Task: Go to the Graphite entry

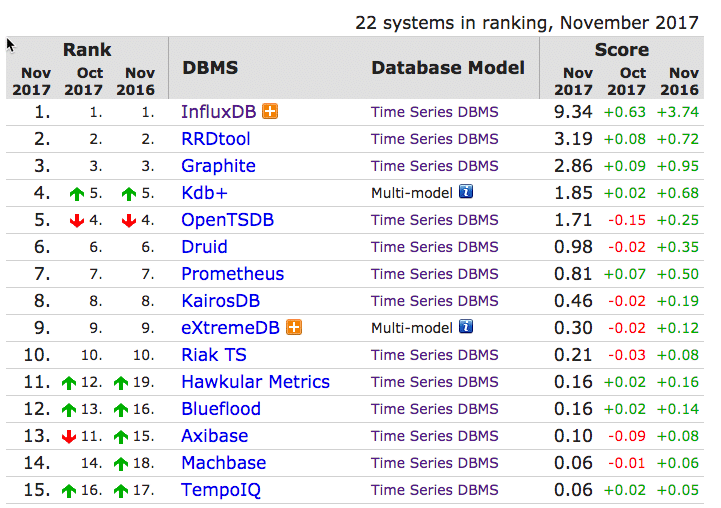Action: 218,166
